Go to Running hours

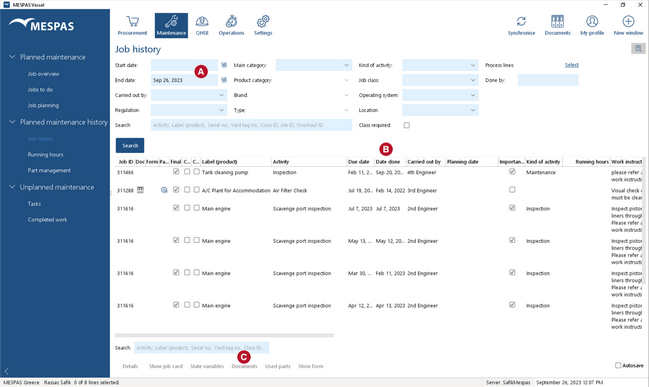point(46,154)
